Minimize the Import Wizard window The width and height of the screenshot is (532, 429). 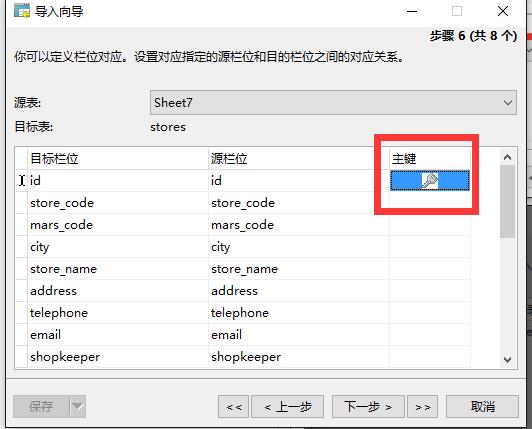(412, 11)
